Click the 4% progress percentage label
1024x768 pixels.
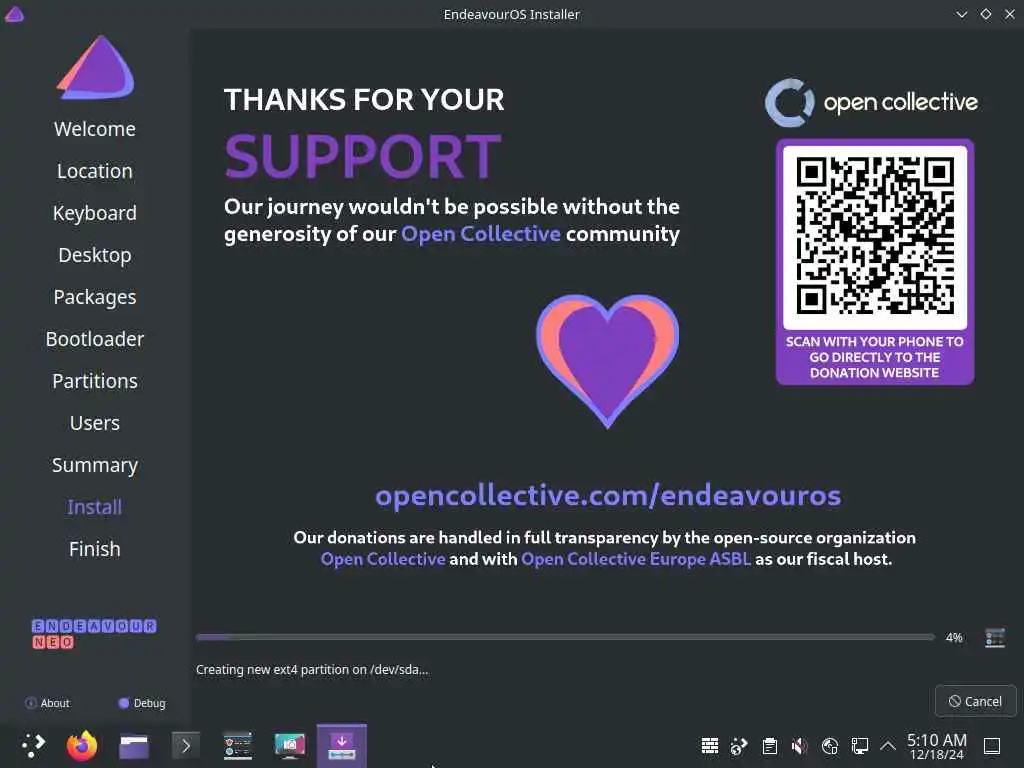pyautogui.click(x=954, y=637)
